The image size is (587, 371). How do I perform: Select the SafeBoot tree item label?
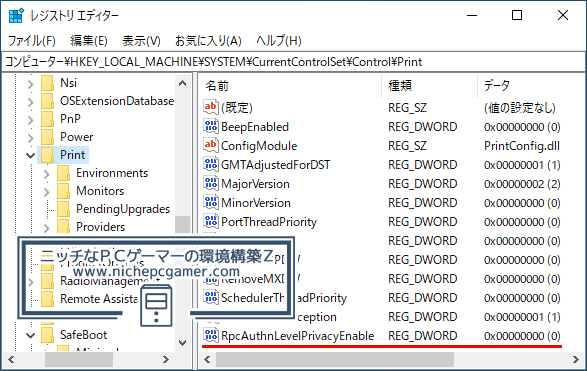point(83,335)
